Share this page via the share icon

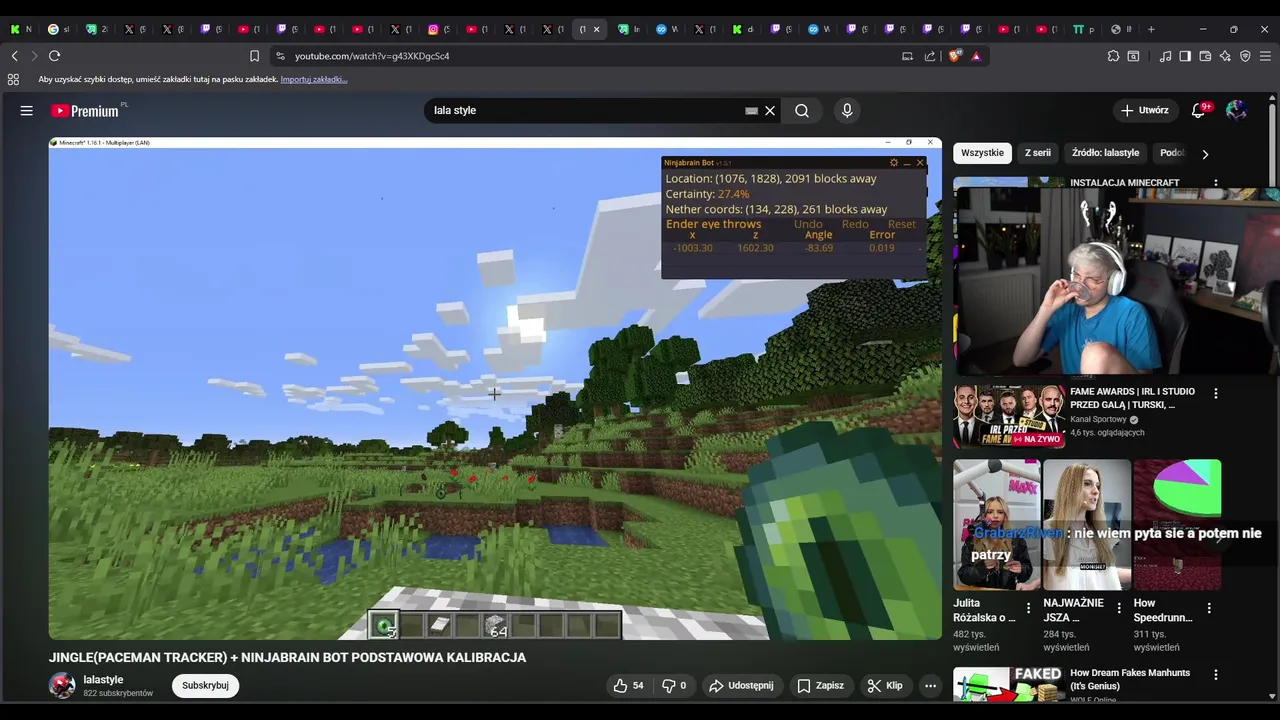[x=930, y=56]
